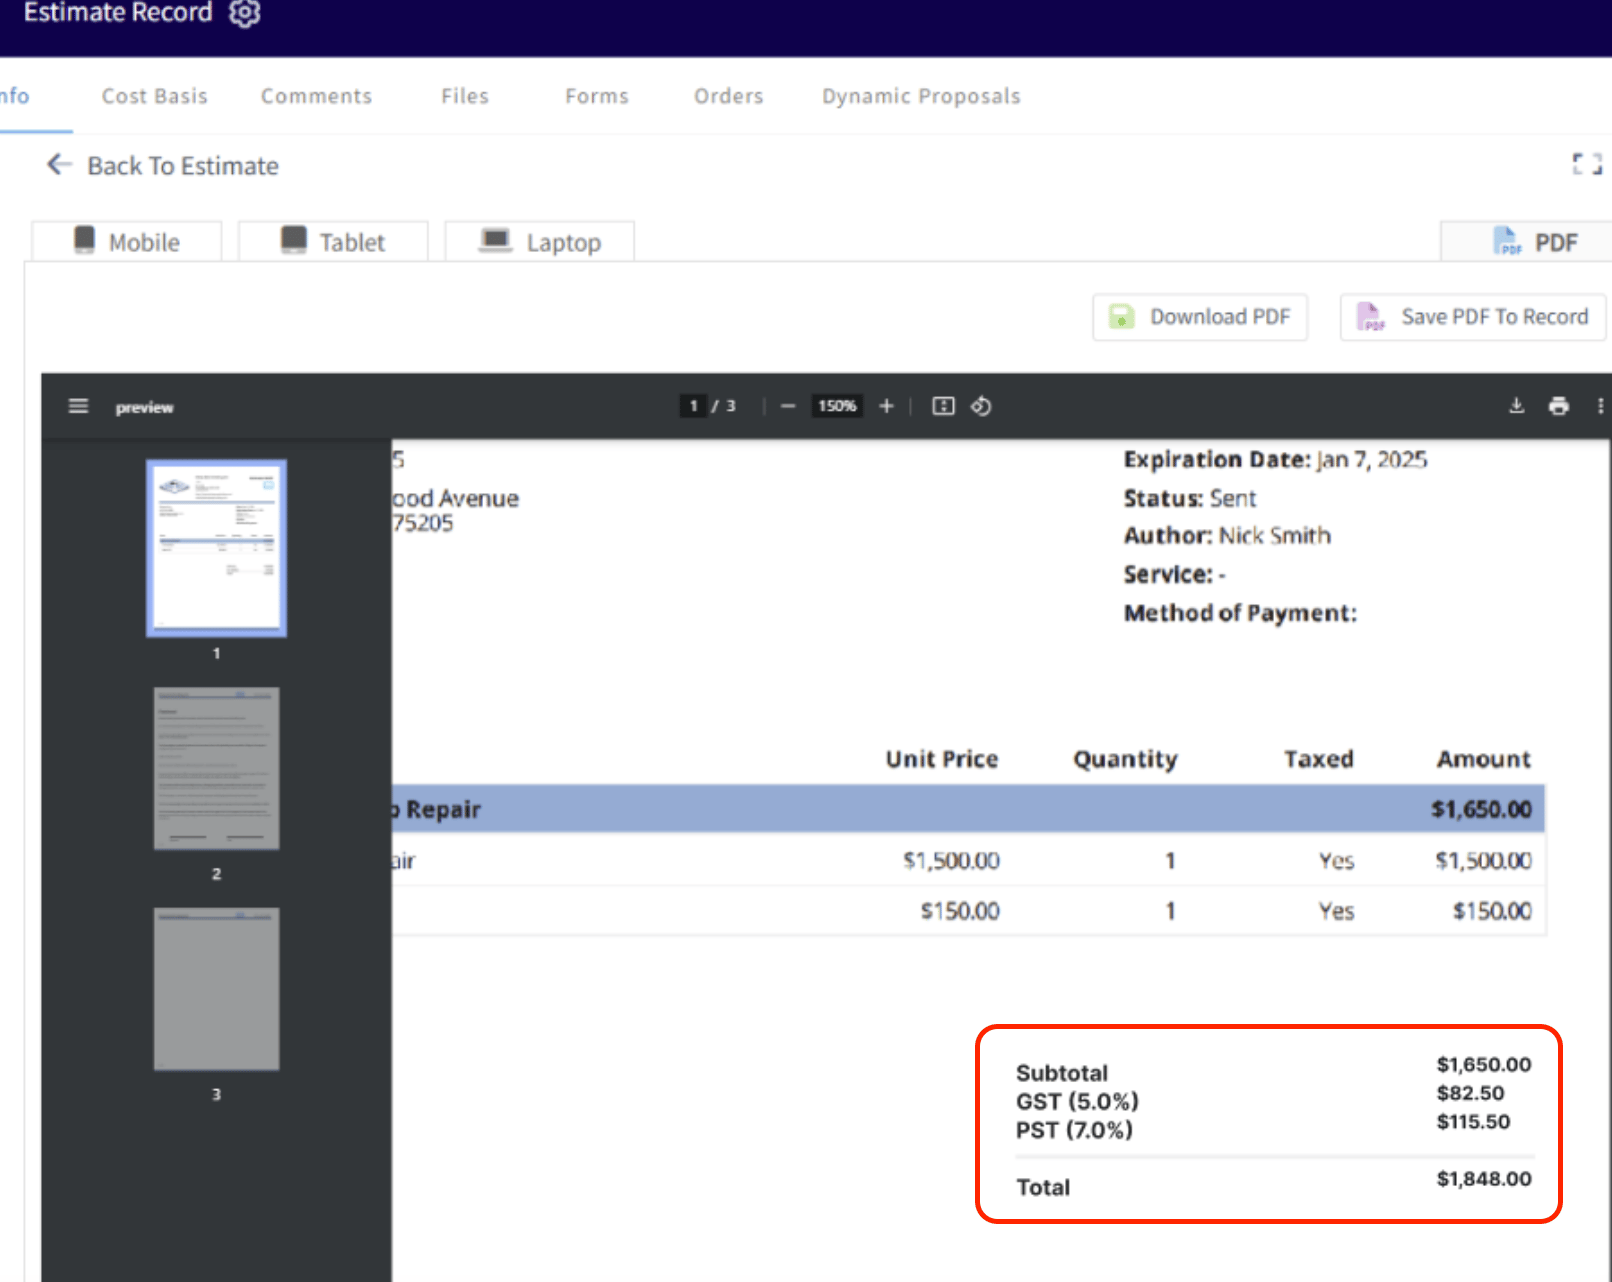Click the Method of Payment label
This screenshot has height=1282, width=1612.
point(1240,613)
